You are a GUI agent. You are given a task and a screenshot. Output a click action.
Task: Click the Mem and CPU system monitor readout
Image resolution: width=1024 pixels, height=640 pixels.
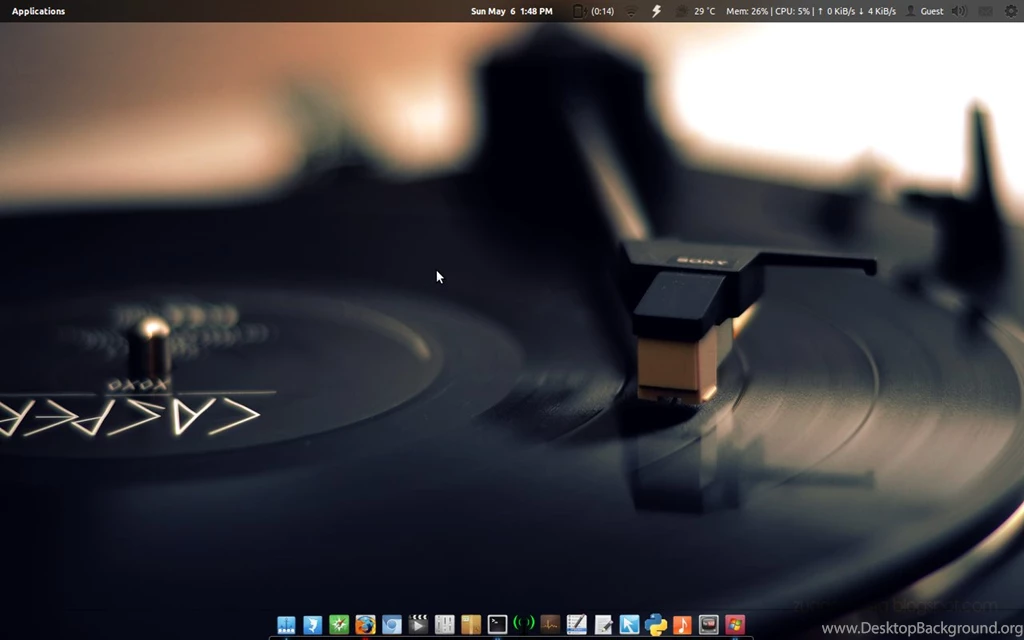pyautogui.click(x=810, y=11)
